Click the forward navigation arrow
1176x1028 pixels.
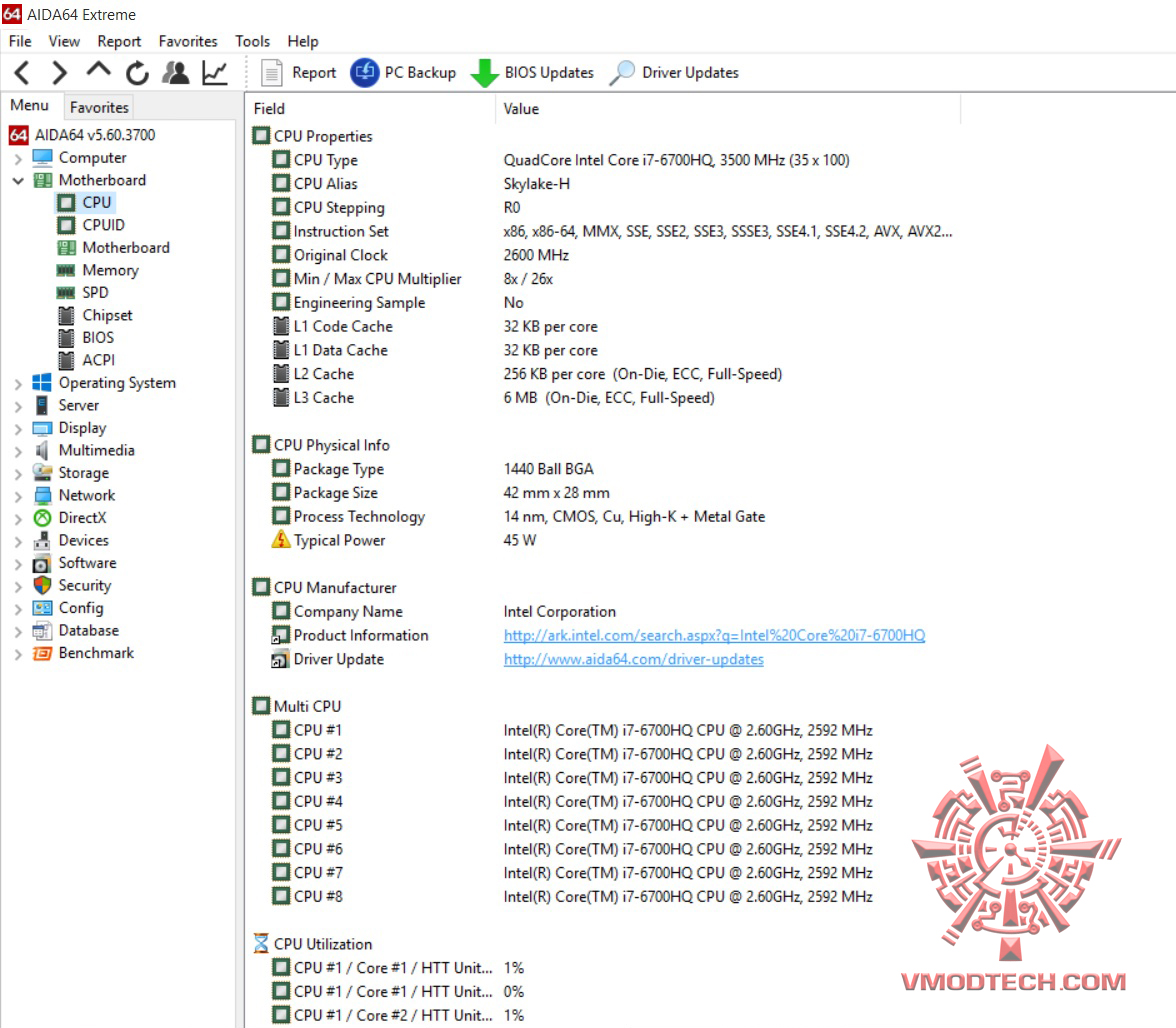pos(59,72)
